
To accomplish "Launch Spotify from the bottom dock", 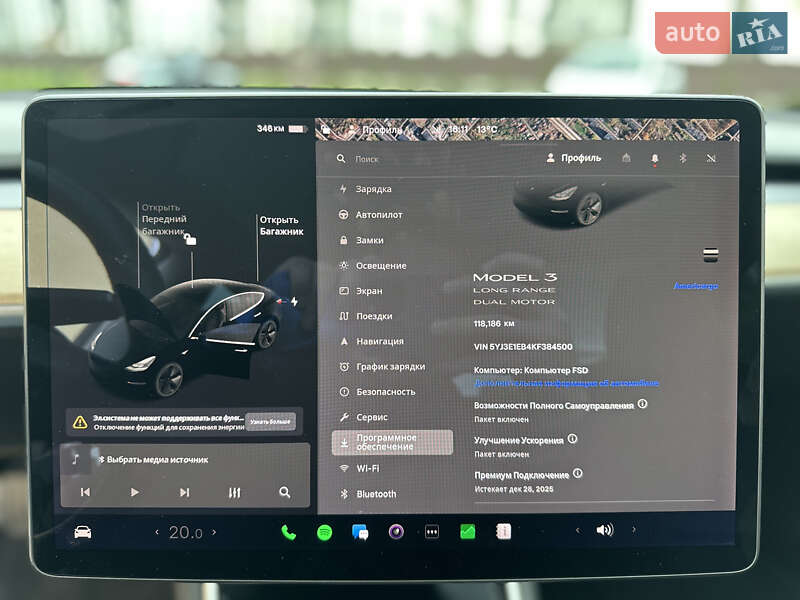I will point(324,533).
